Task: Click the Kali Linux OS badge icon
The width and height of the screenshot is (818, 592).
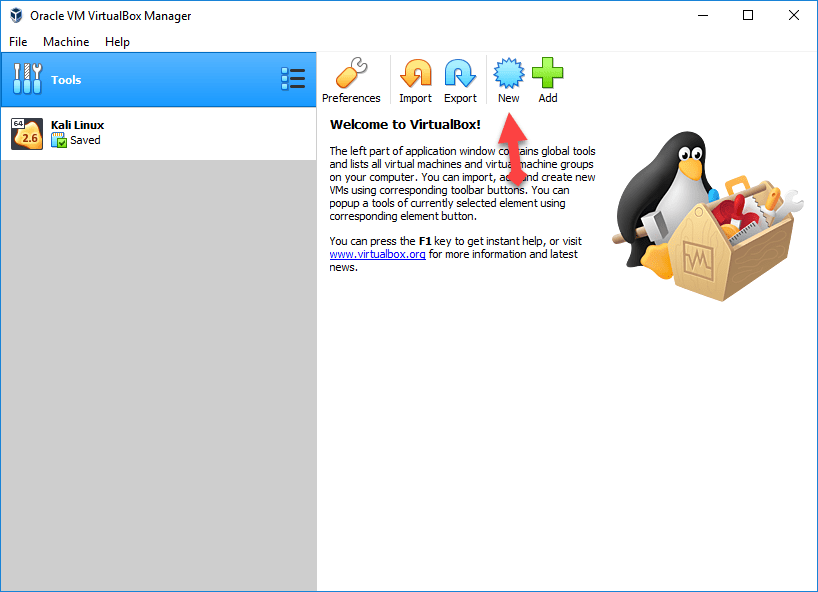Action: 27,133
